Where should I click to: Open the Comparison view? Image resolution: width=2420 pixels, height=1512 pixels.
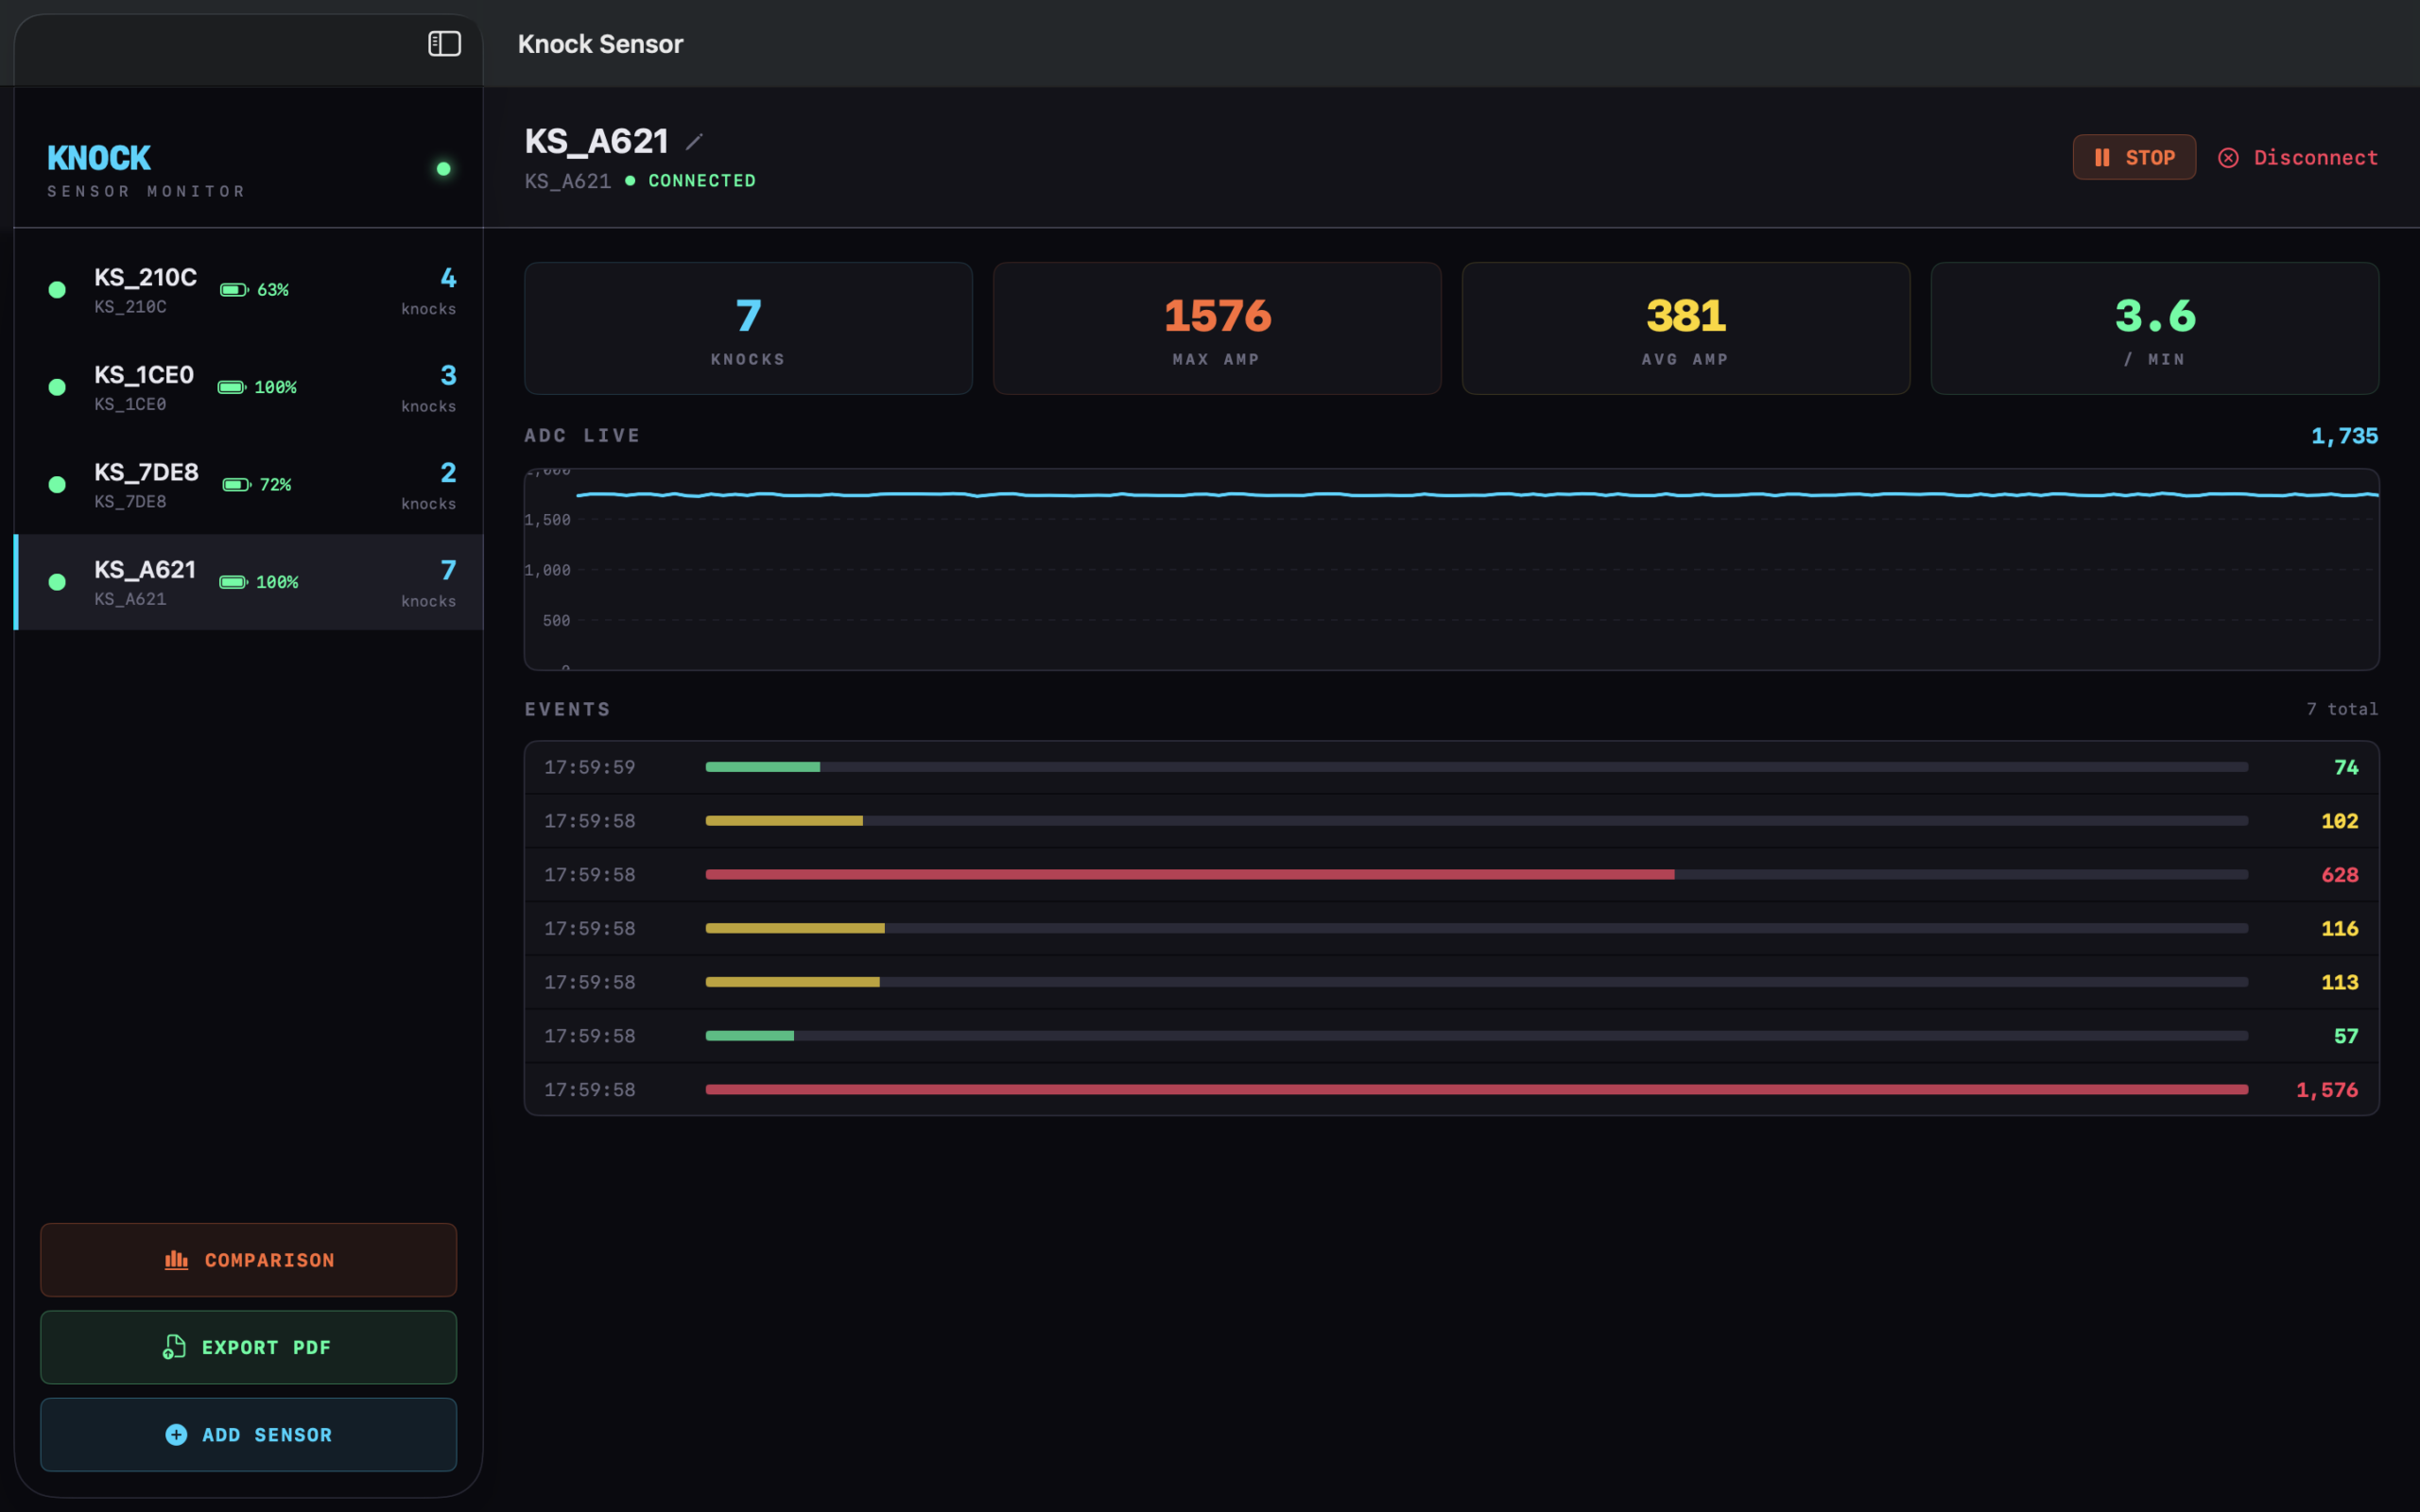click(249, 1260)
